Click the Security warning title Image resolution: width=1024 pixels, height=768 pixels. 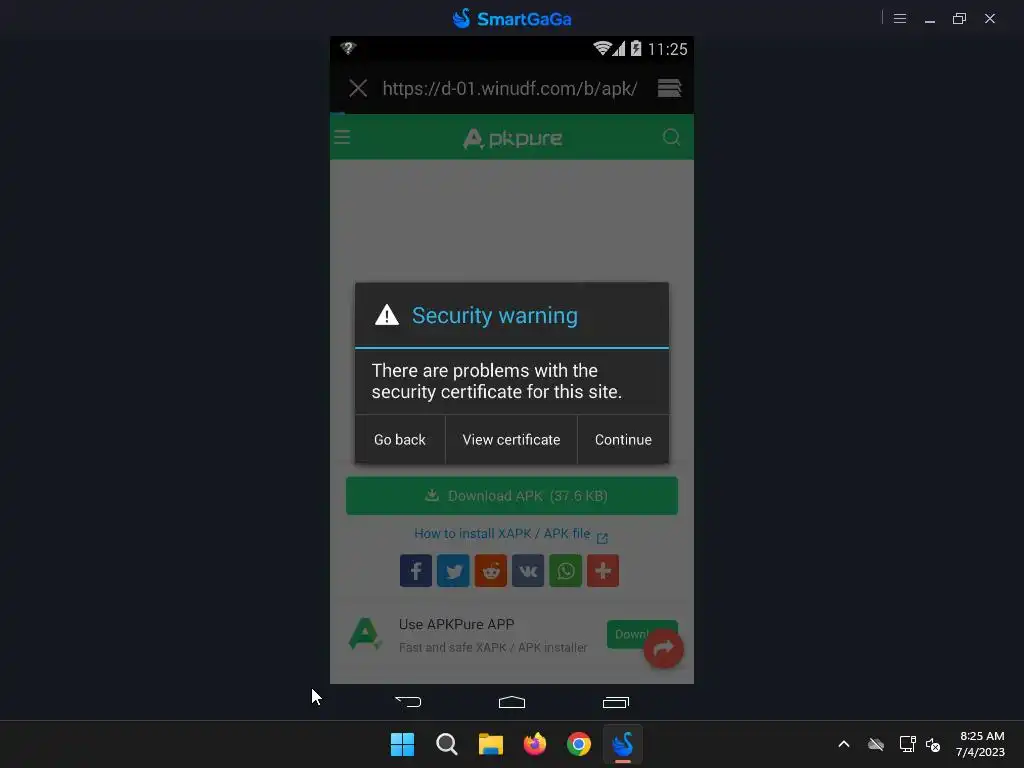click(x=494, y=315)
